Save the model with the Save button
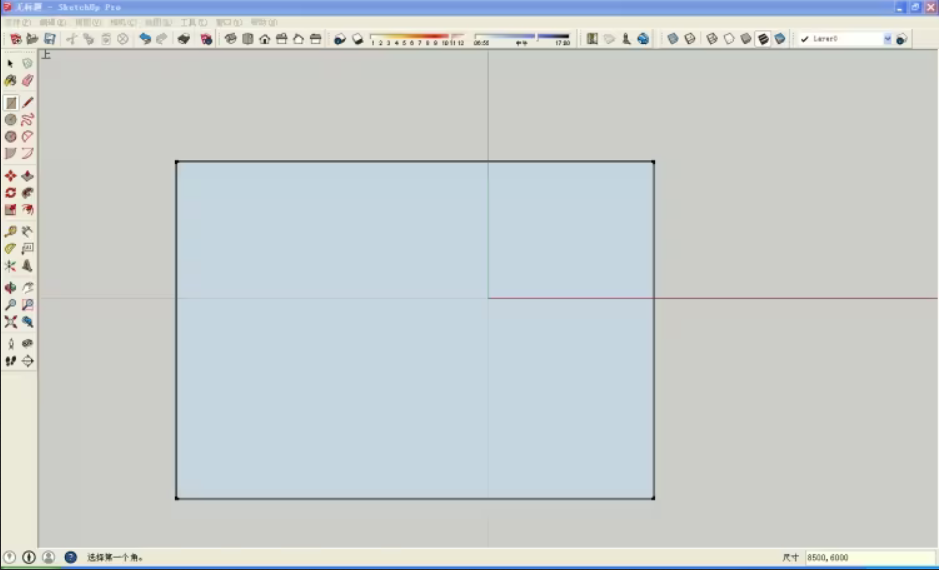Screen dimensions: 939x570 (x=49, y=39)
